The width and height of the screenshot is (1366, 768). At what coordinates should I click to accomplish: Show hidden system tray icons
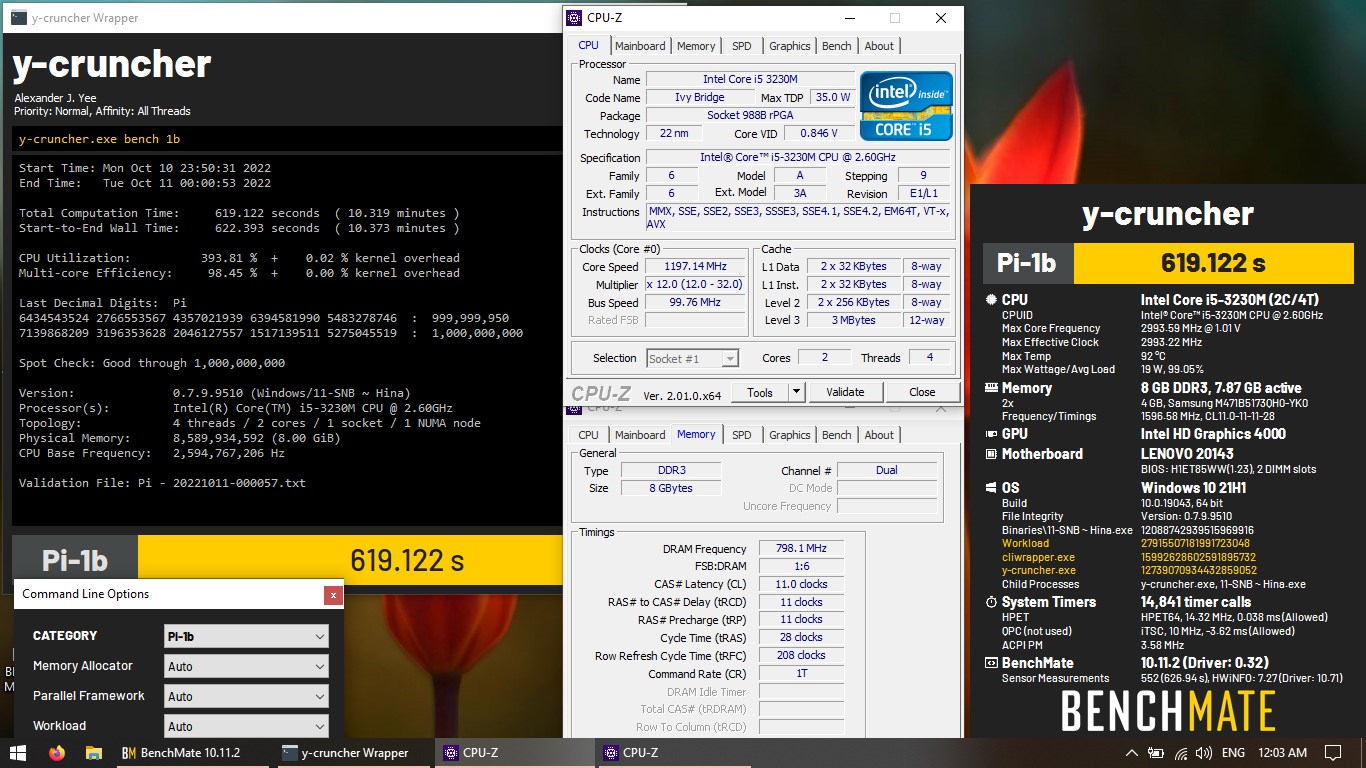[1132, 753]
